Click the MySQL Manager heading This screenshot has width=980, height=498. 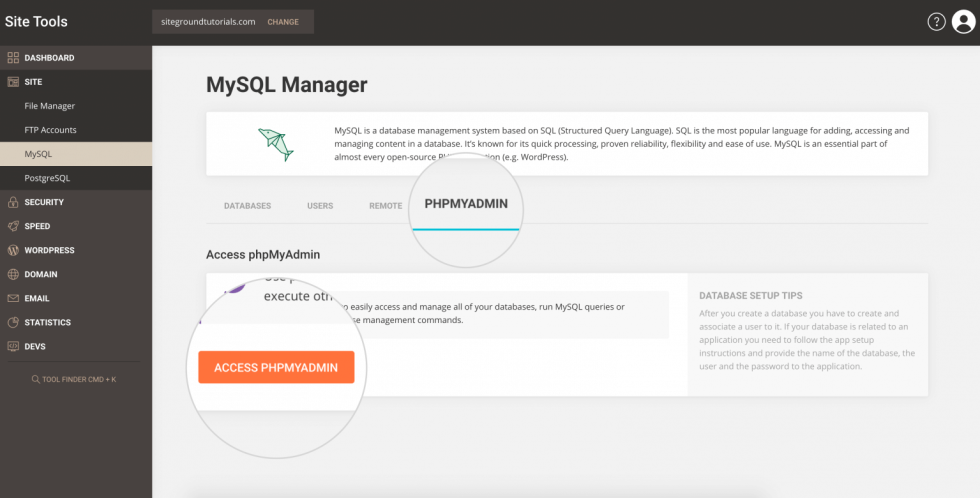tap(287, 84)
